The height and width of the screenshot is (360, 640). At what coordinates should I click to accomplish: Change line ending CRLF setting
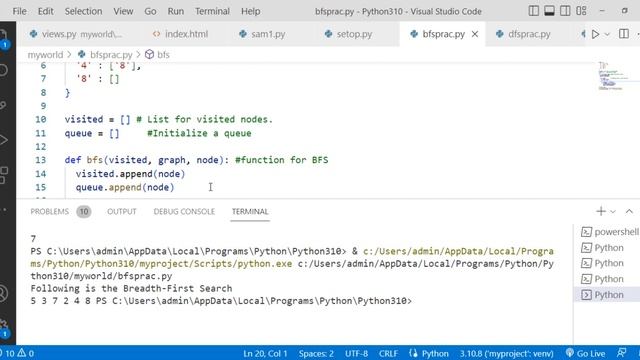388,353
